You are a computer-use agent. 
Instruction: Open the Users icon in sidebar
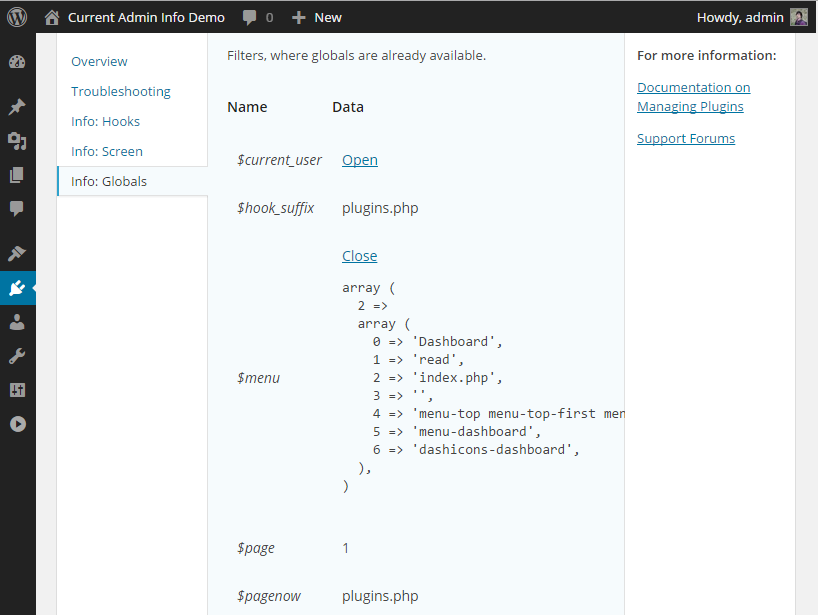click(x=17, y=322)
